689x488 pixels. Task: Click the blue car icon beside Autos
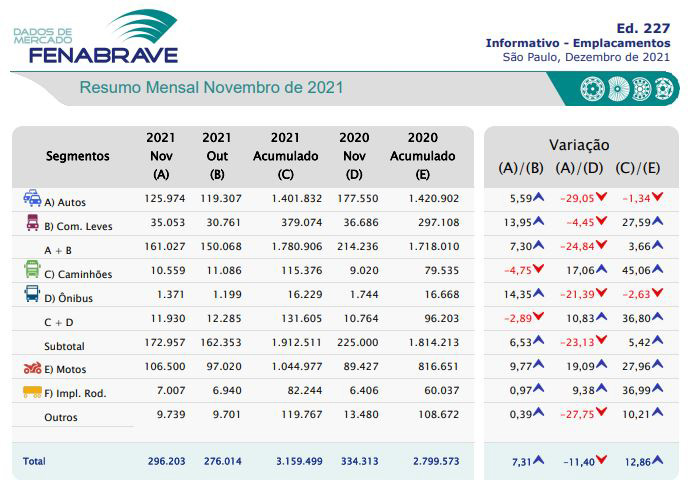pyautogui.click(x=32, y=198)
